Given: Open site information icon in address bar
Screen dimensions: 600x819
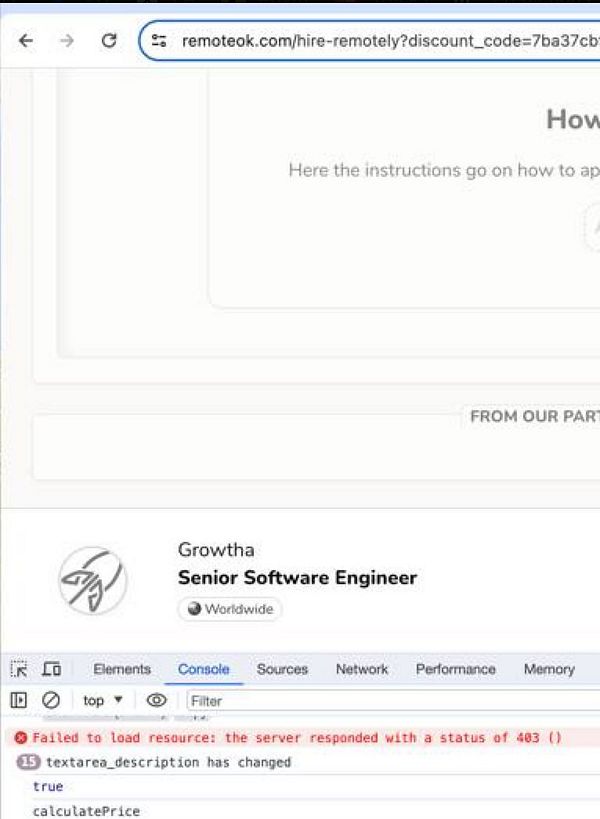Looking at the screenshot, I should click(x=159, y=40).
